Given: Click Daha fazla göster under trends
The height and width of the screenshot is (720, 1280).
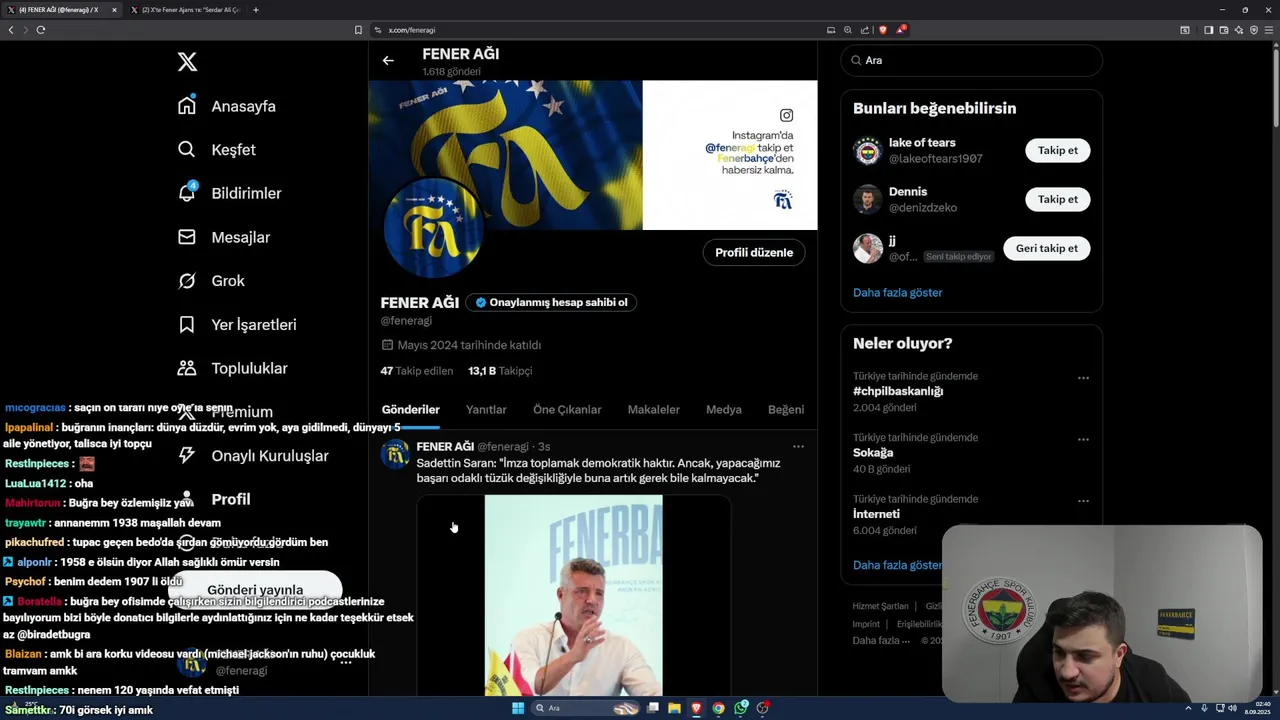Looking at the screenshot, I should (x=897, y=565).
